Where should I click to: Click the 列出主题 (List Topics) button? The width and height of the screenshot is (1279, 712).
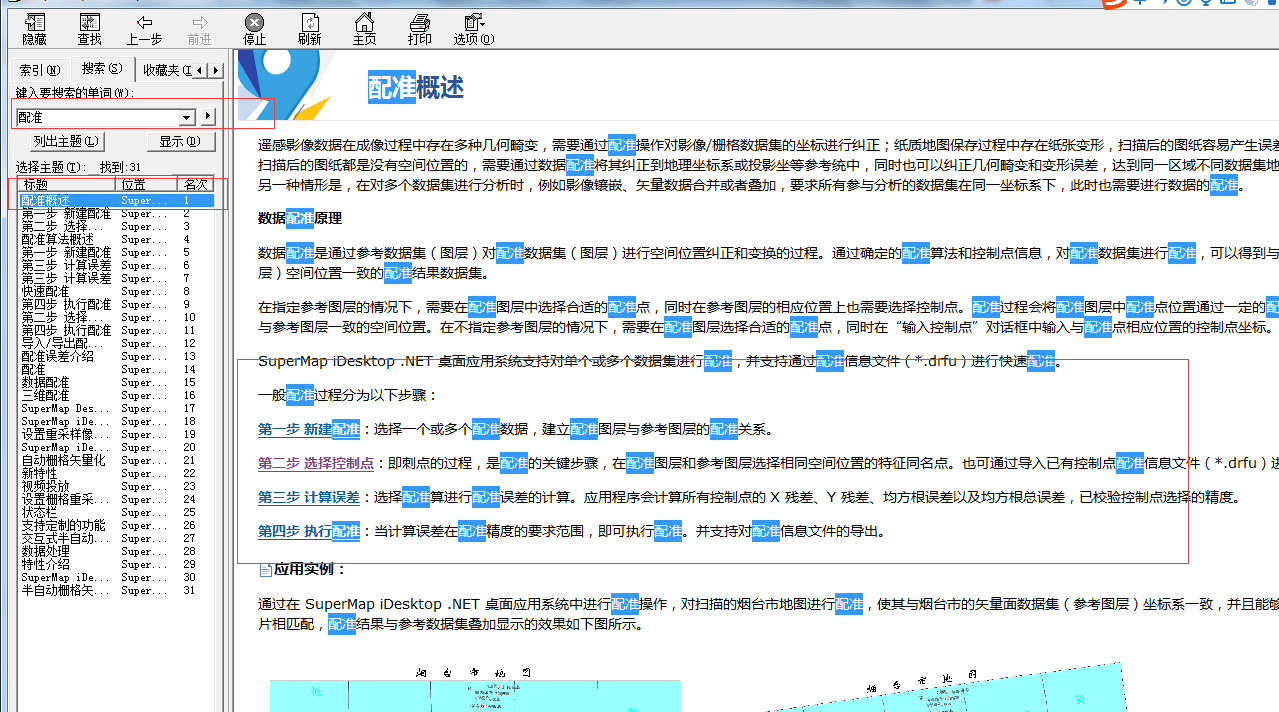click(x=65, y=142)
